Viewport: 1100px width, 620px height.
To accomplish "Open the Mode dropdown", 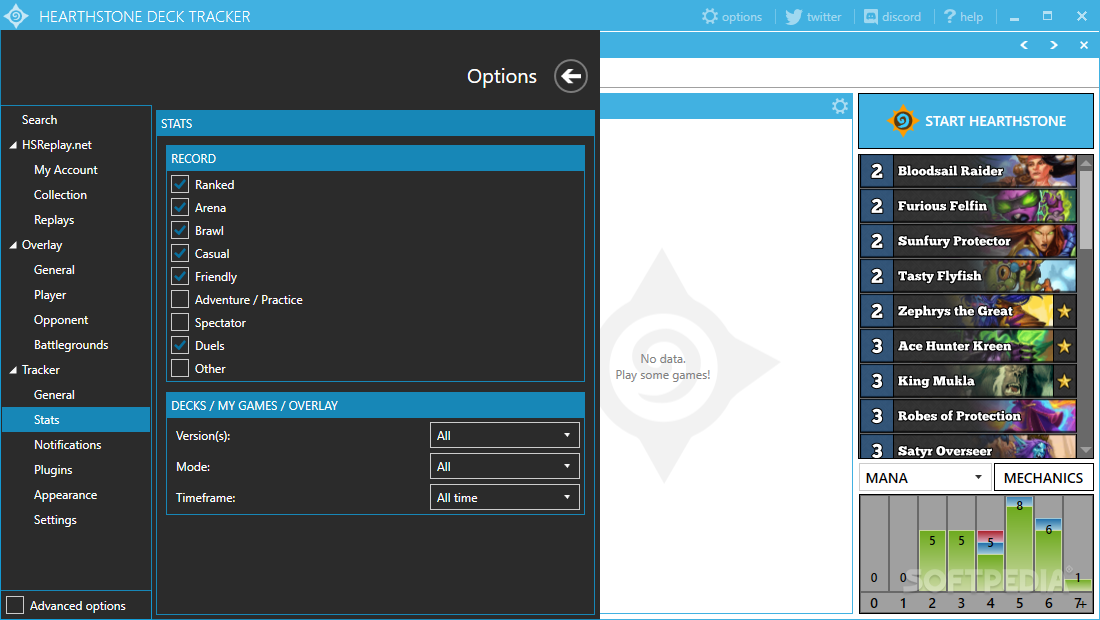I will point(504,466).
